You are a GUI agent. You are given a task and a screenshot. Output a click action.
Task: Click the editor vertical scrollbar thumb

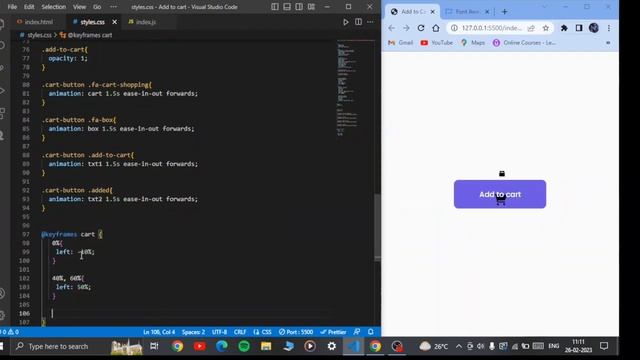[378, 227]
